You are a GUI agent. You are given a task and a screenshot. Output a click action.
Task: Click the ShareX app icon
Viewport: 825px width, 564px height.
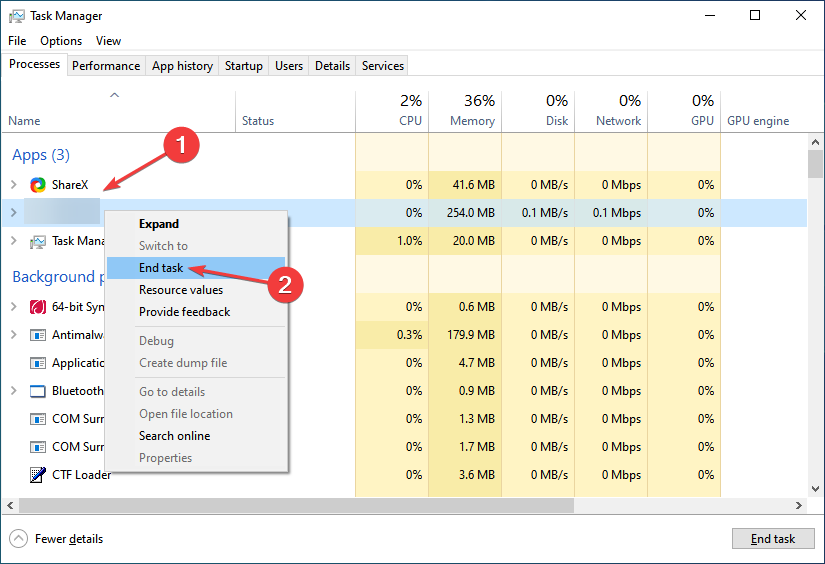click(37, 185)
